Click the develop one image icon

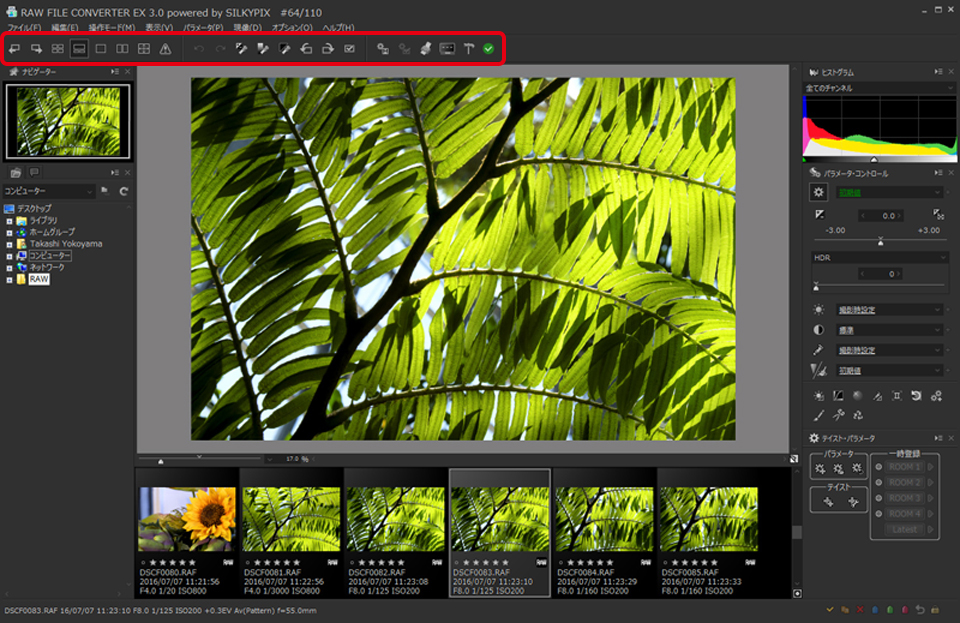pyautogui.click(x=383, y=49)
